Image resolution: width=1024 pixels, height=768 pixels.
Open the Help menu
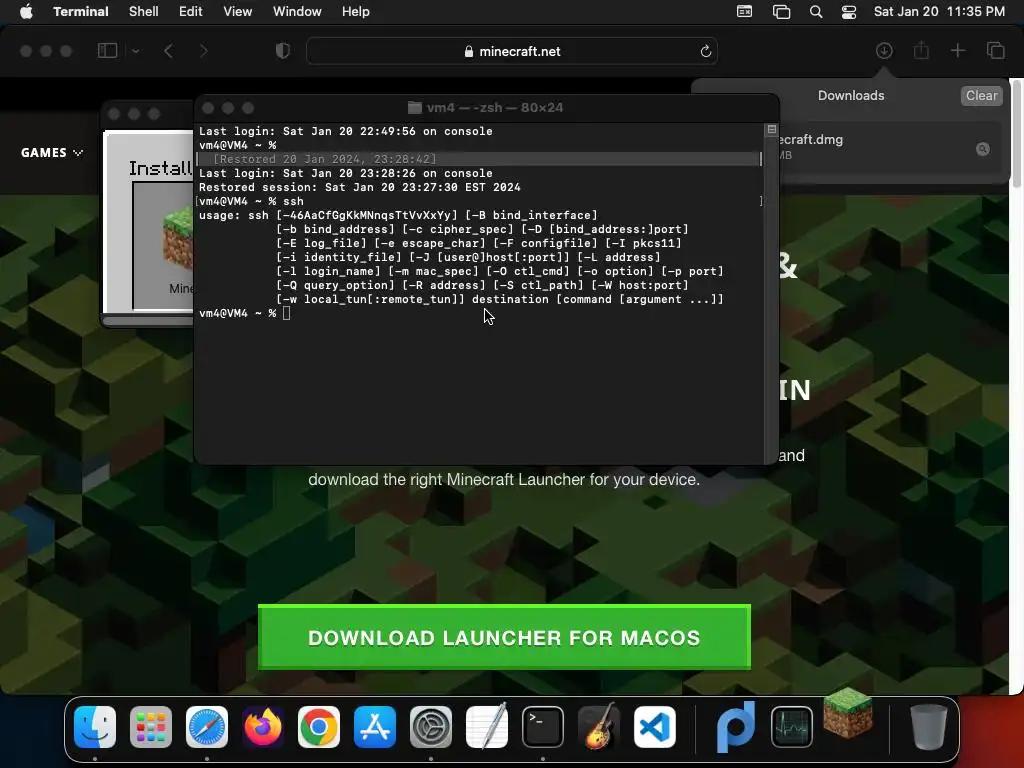click(x=355, y=12)
